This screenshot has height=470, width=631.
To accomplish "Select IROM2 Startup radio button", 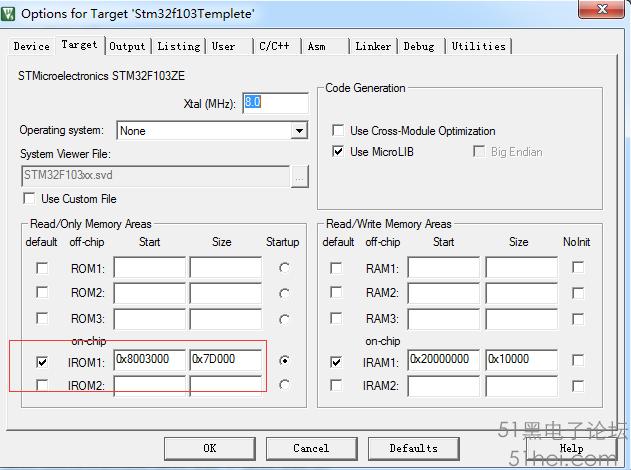I will click(285, 385).
